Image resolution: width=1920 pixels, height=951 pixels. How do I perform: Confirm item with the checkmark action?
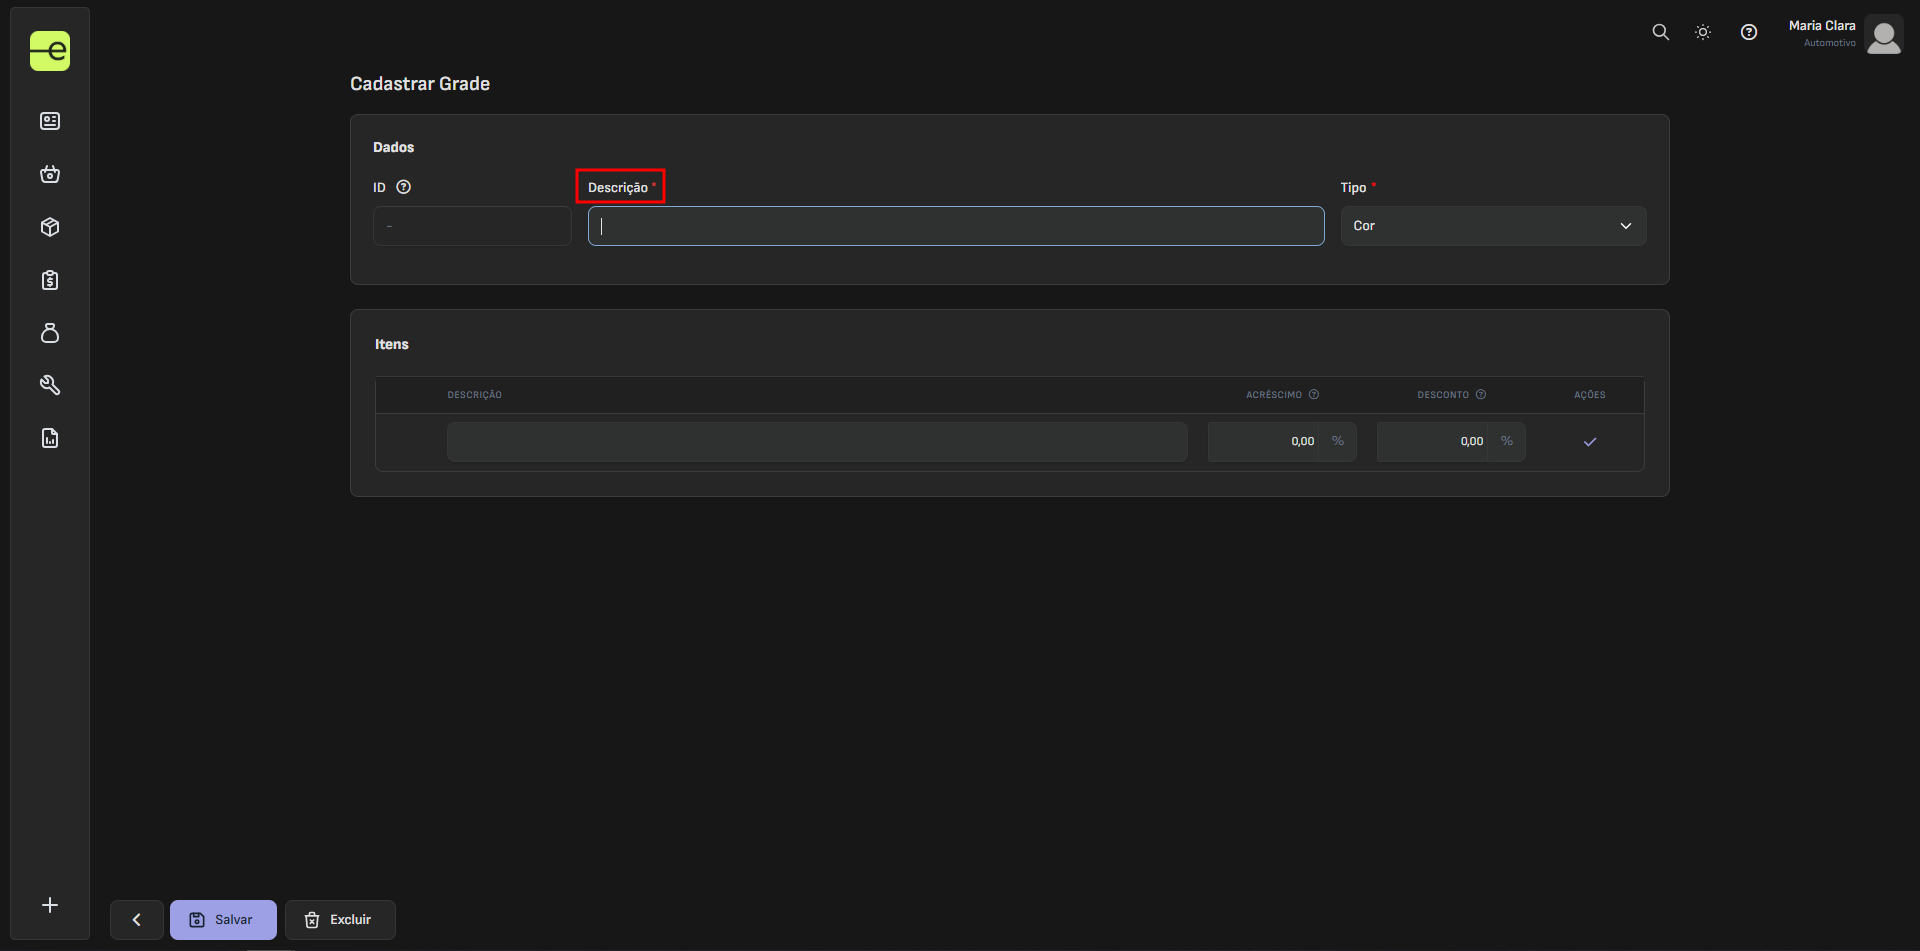pyautogui.click(x=1589, y=442)
